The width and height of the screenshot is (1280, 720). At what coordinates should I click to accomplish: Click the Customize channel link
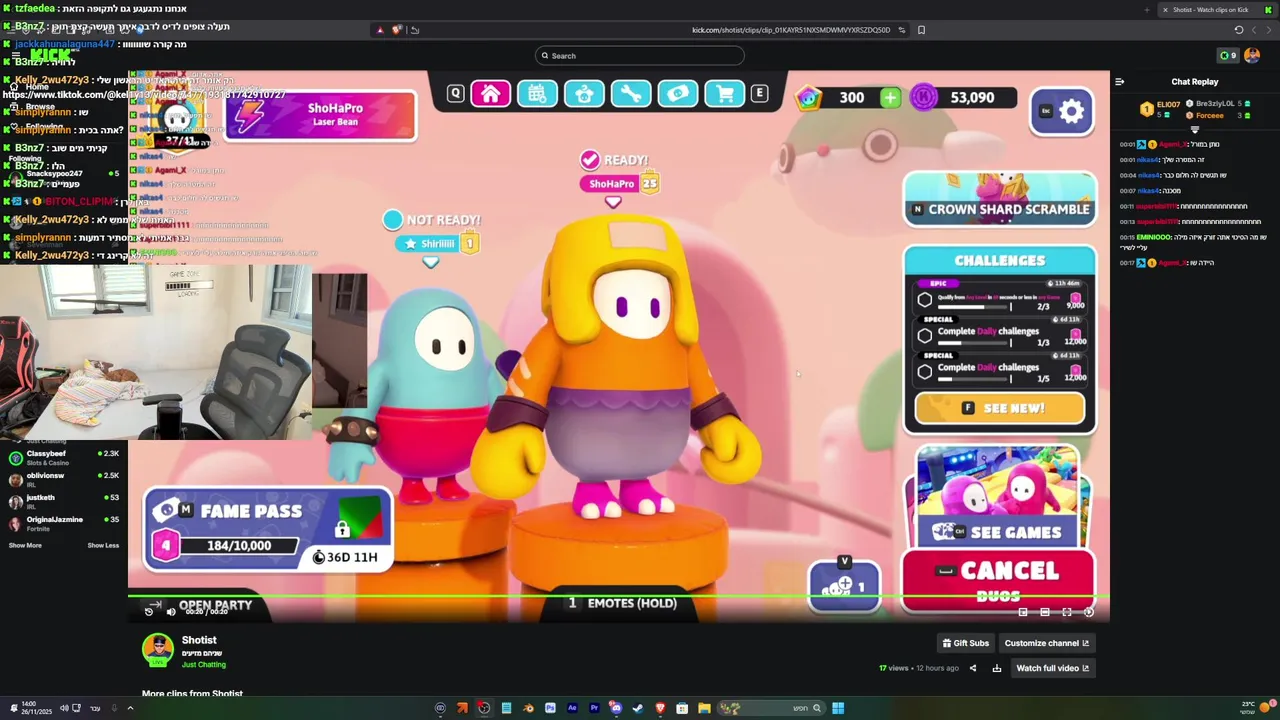click(x=1047, y=643)
